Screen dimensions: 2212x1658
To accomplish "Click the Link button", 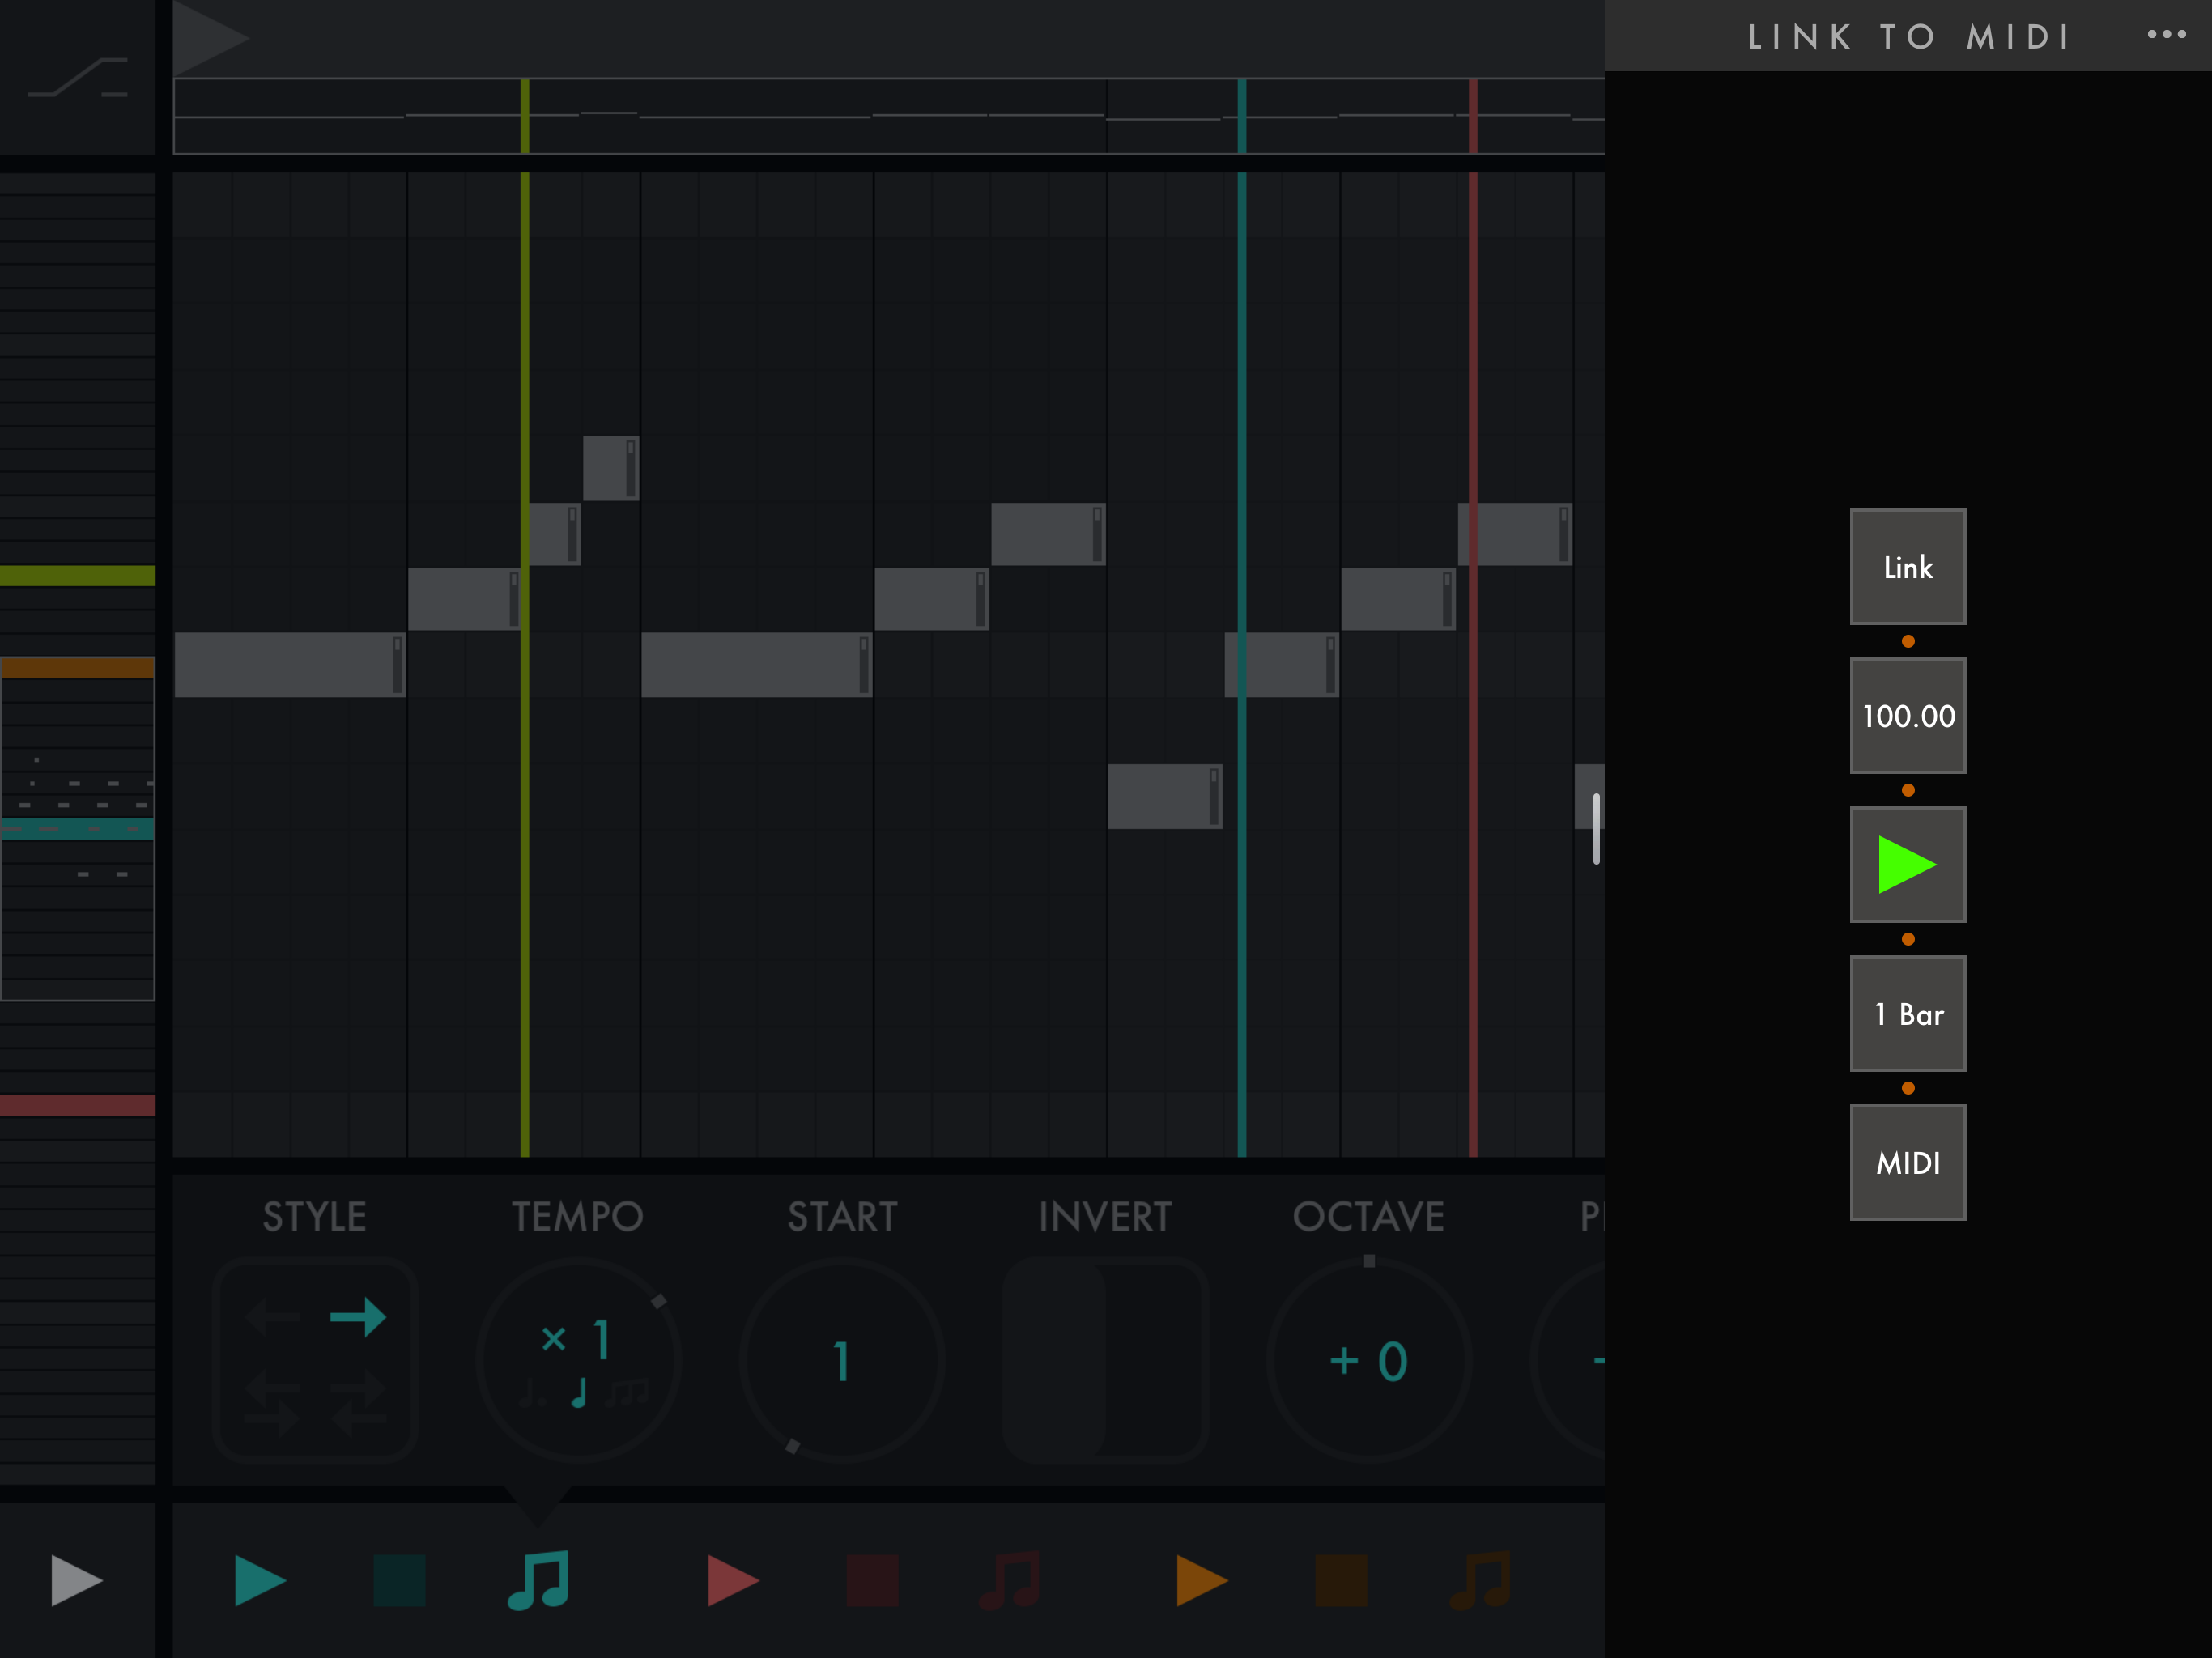I will click(1907, 567).
